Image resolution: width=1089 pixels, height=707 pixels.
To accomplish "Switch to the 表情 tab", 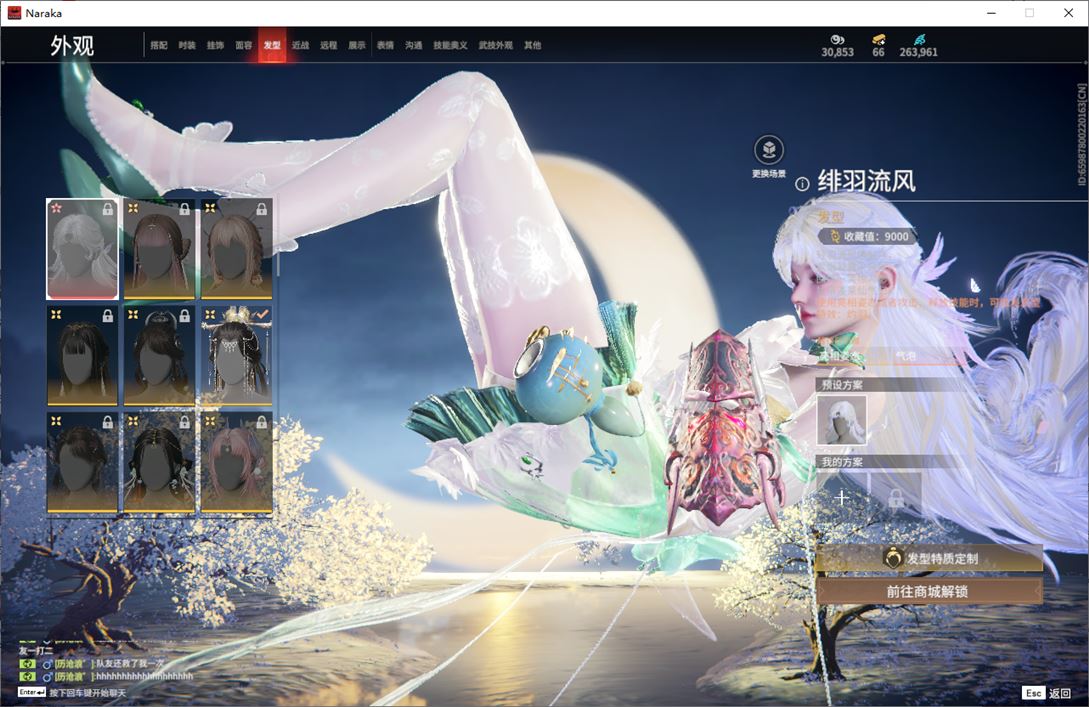I will 385,45.
